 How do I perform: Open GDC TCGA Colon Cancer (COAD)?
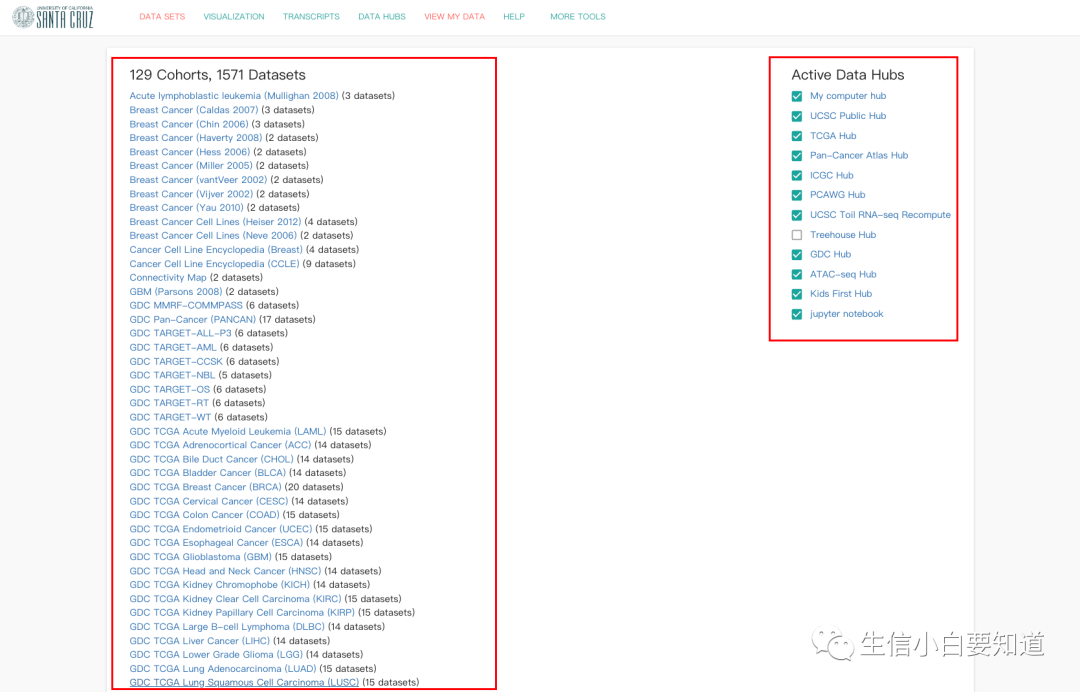[x=205, y=514]
